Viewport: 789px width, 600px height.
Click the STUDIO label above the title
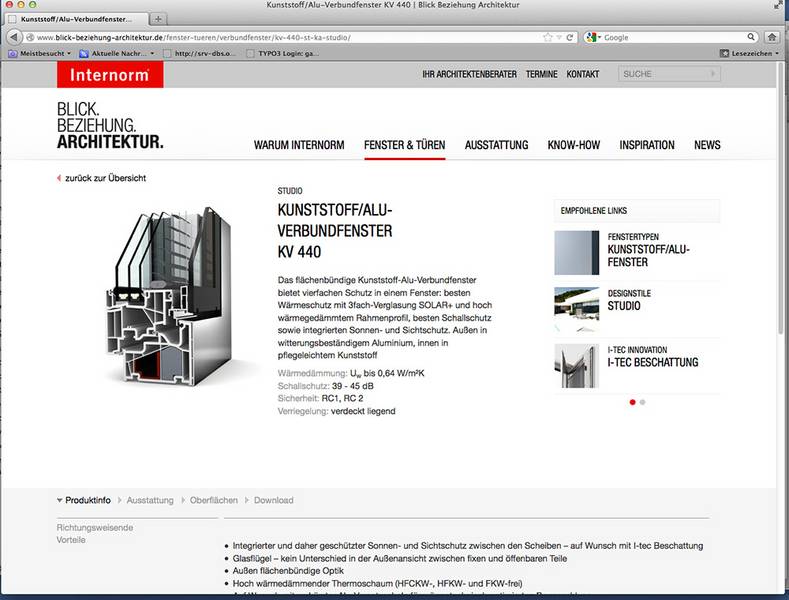[290, 191]
